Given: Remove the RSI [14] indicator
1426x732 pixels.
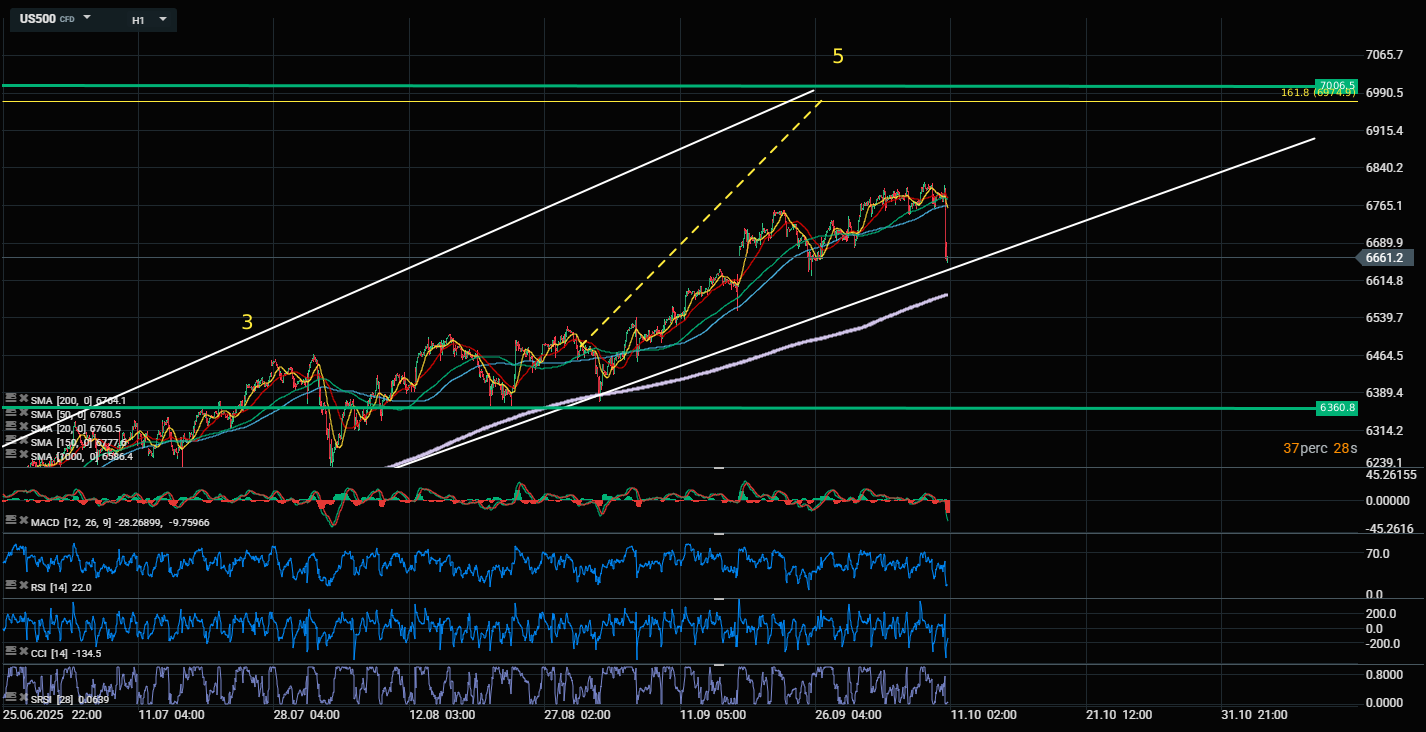Looking at the screenshot, I should pos(23,586).
